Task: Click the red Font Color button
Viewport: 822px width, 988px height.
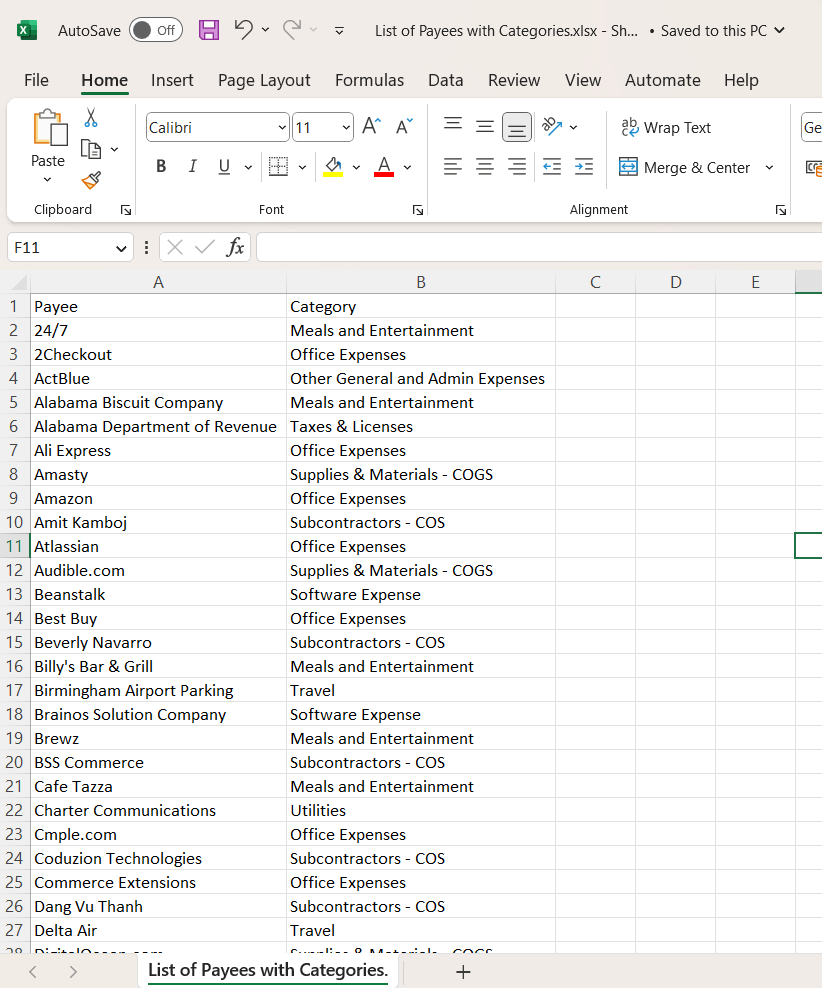Action: click(384, 166)
